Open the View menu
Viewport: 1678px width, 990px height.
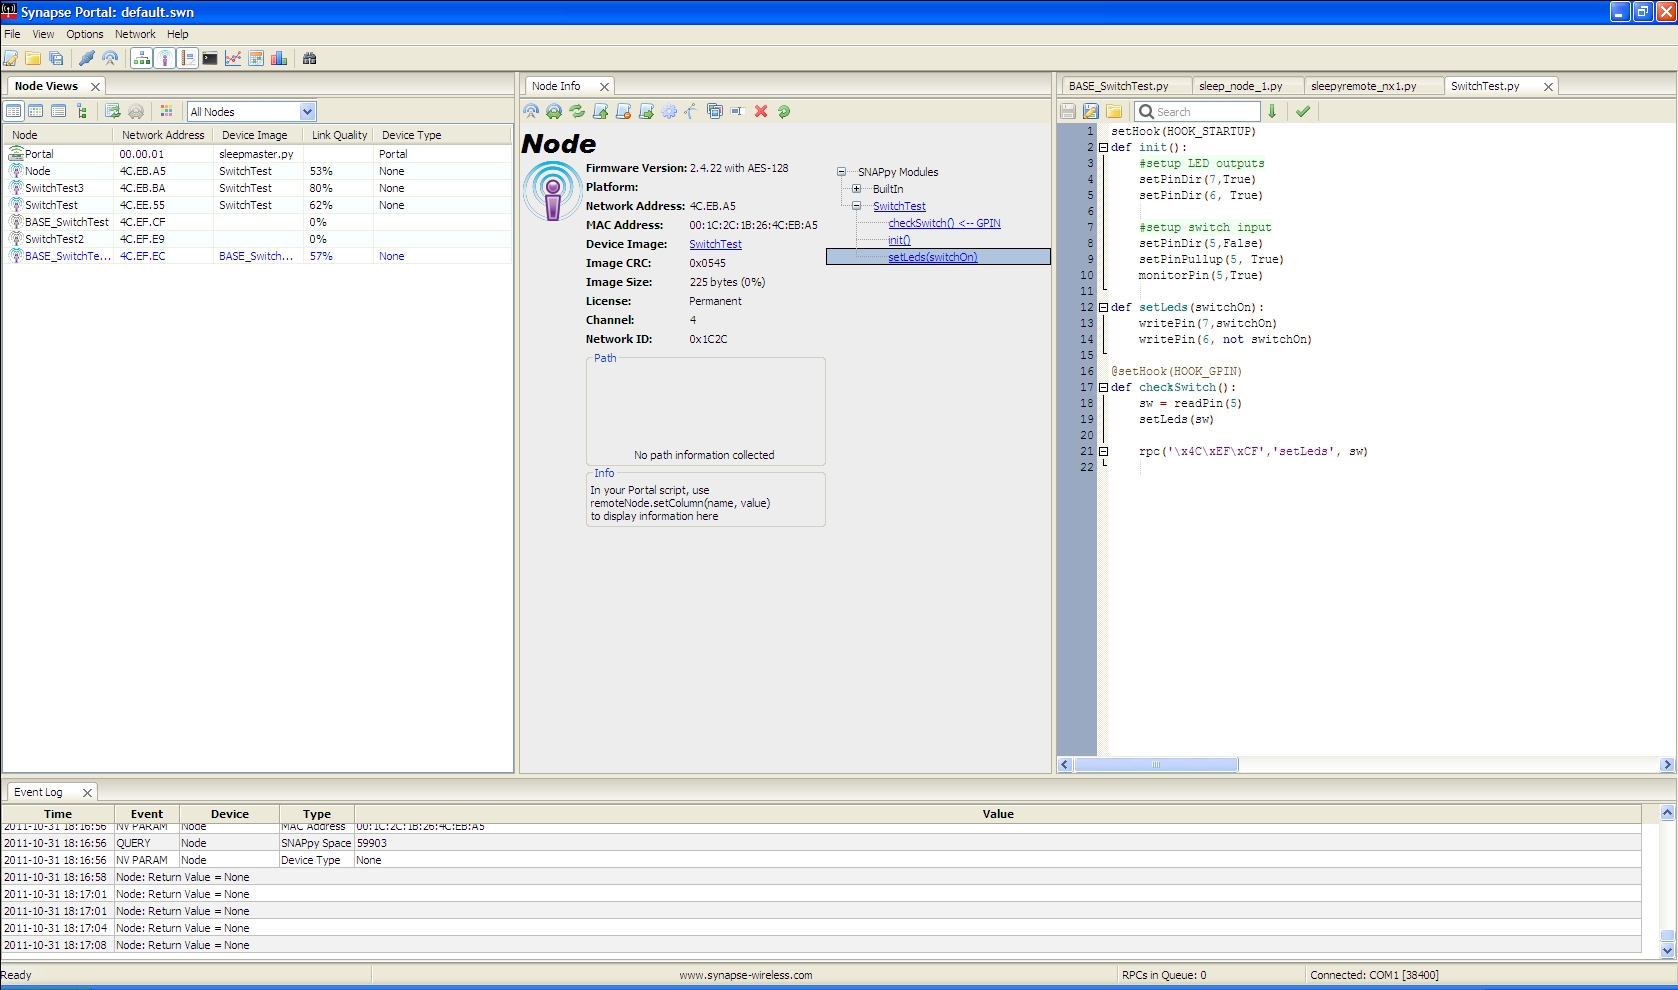(43, 34)
